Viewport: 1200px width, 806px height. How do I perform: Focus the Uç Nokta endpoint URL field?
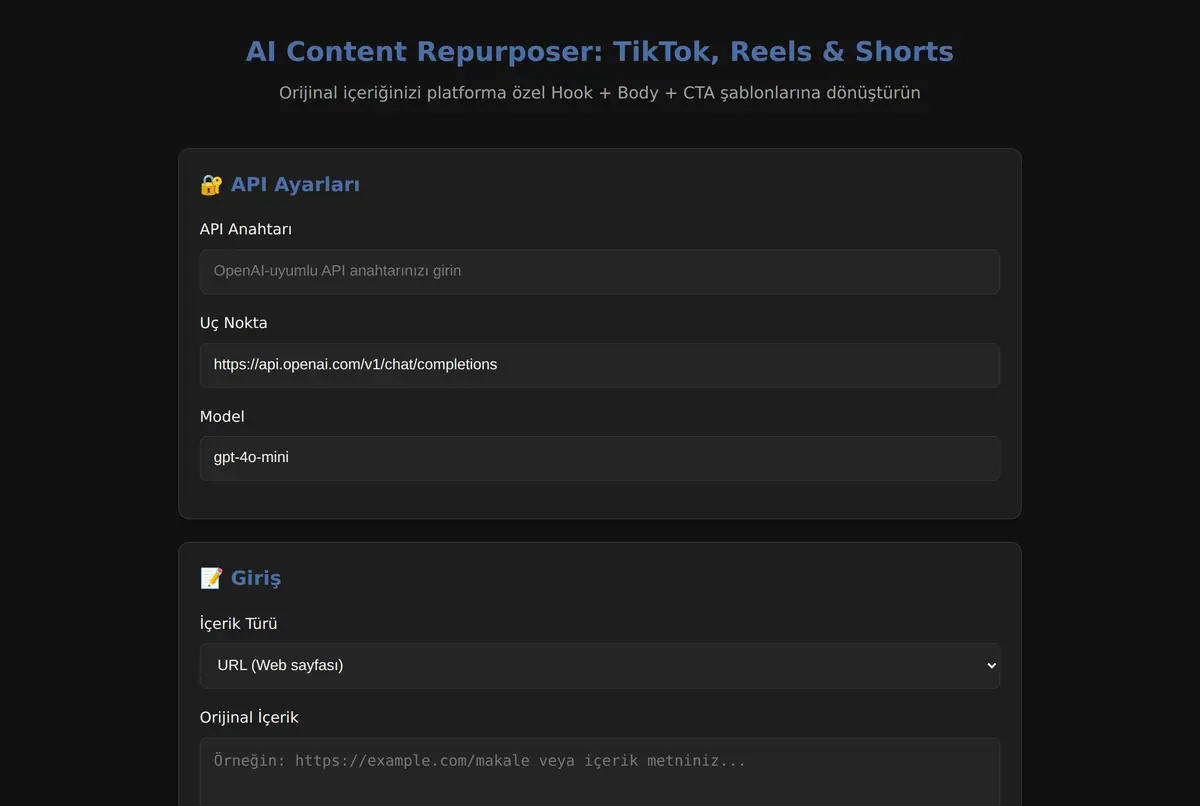pos(600,365)
